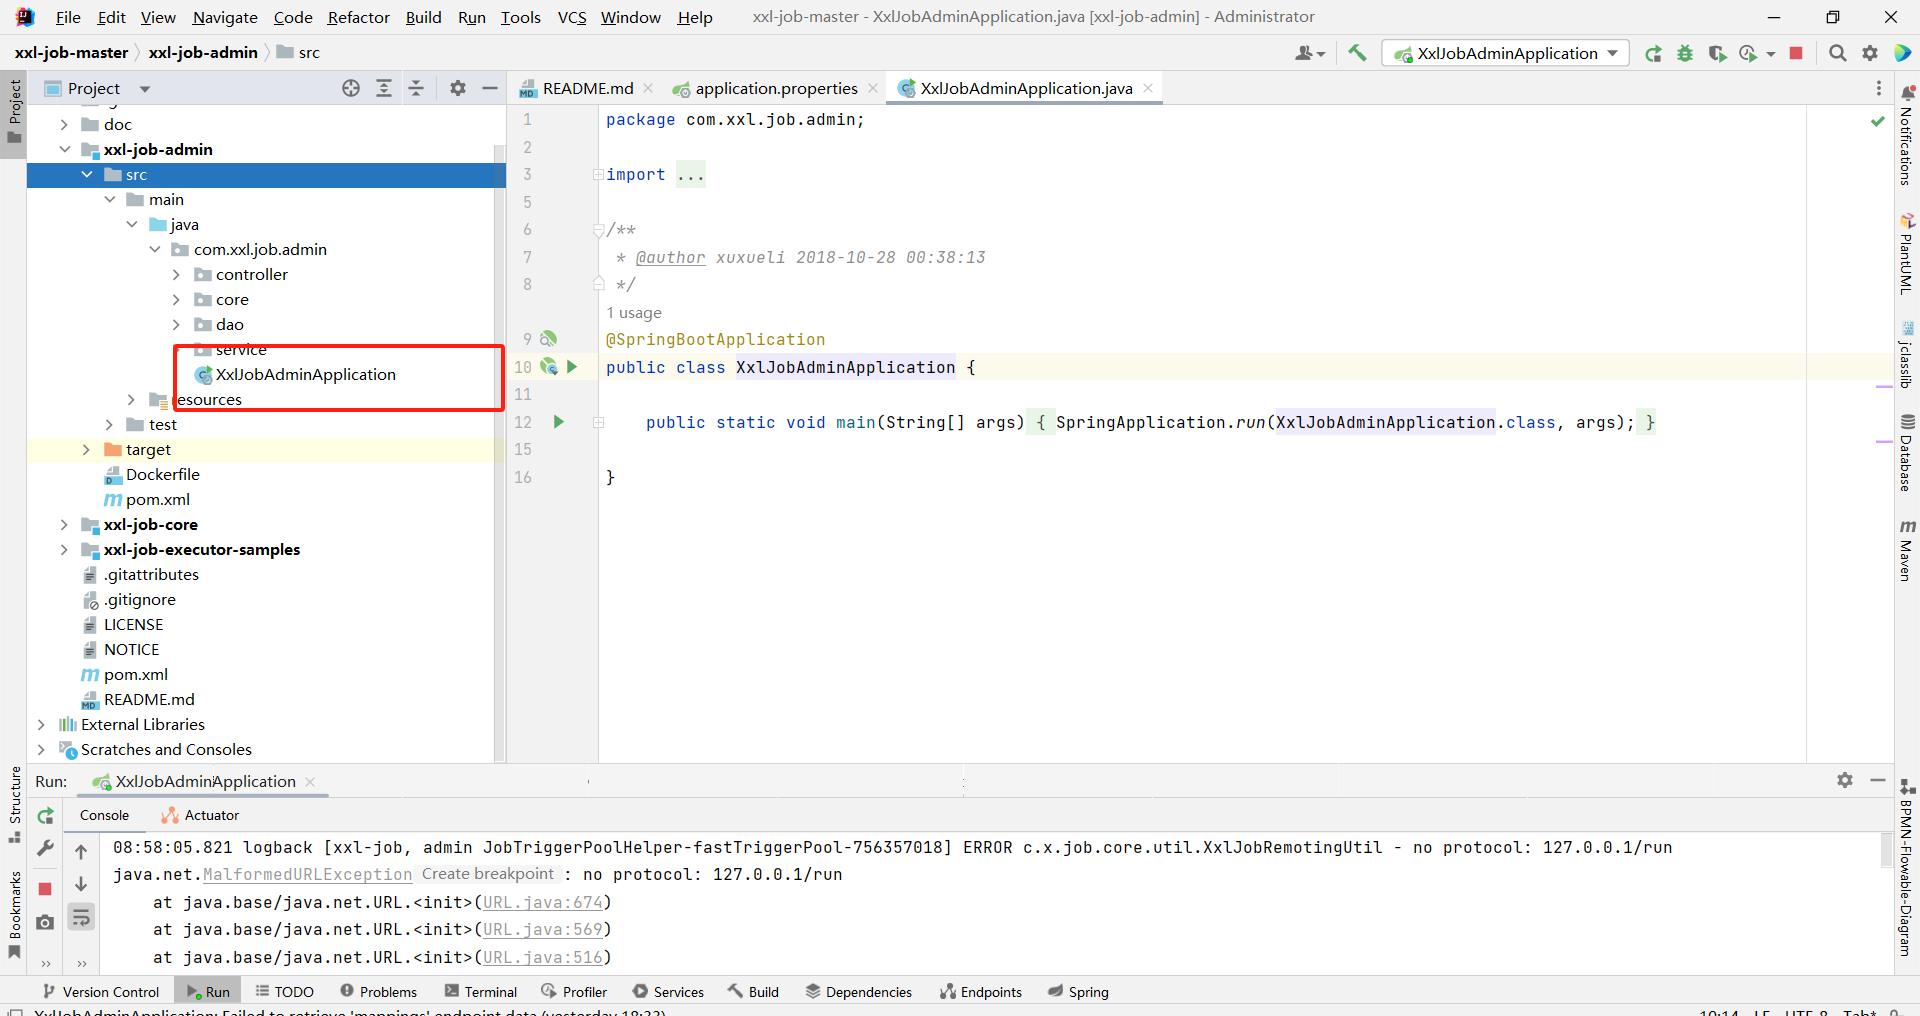Select the Console tab
The image size is (1920, 1016).
(x=104, y=815)
